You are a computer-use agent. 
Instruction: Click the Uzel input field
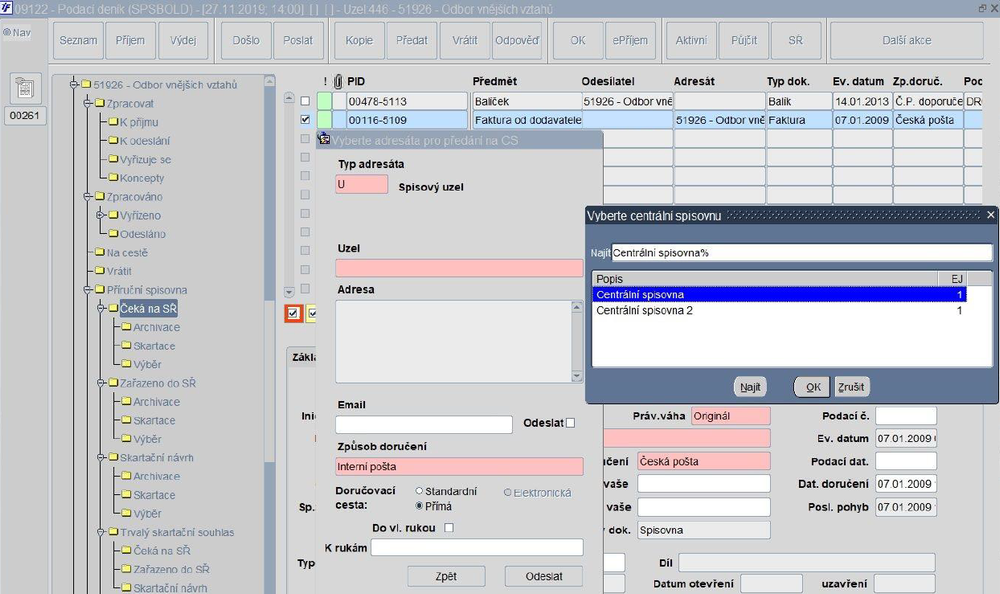pyautogui.click(x=459, y=268)
